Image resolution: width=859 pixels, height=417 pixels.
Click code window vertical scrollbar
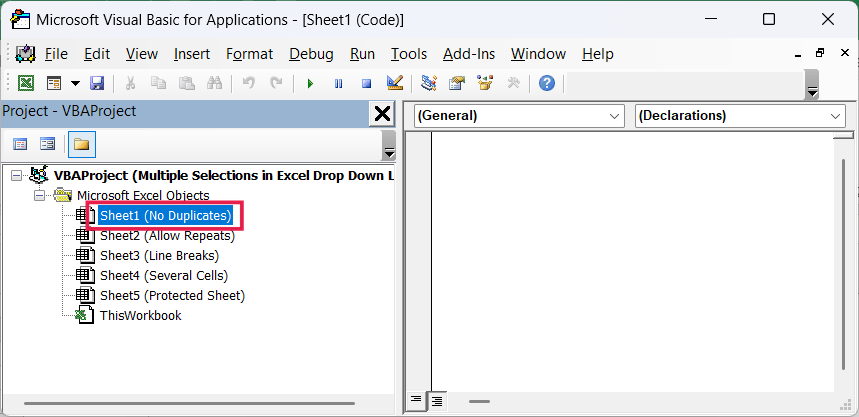click(845, 264)
